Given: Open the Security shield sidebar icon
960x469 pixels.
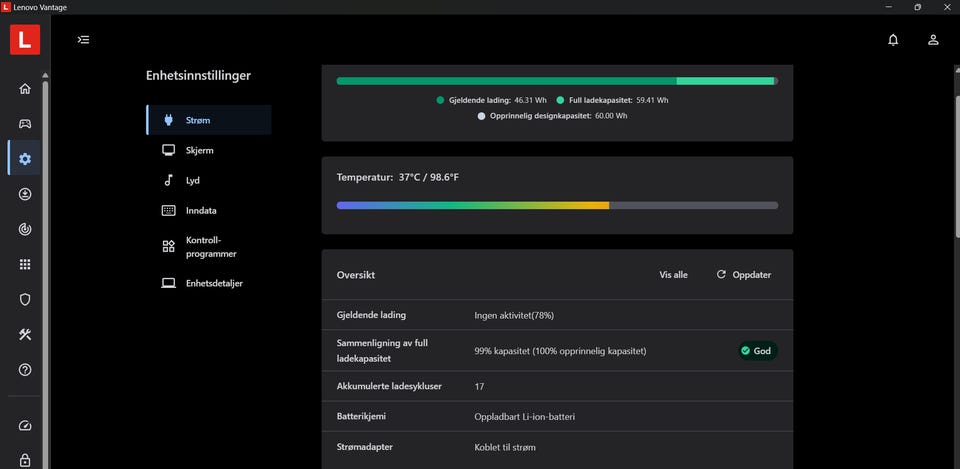Looking at the screenshot, I should click(24, 299).
